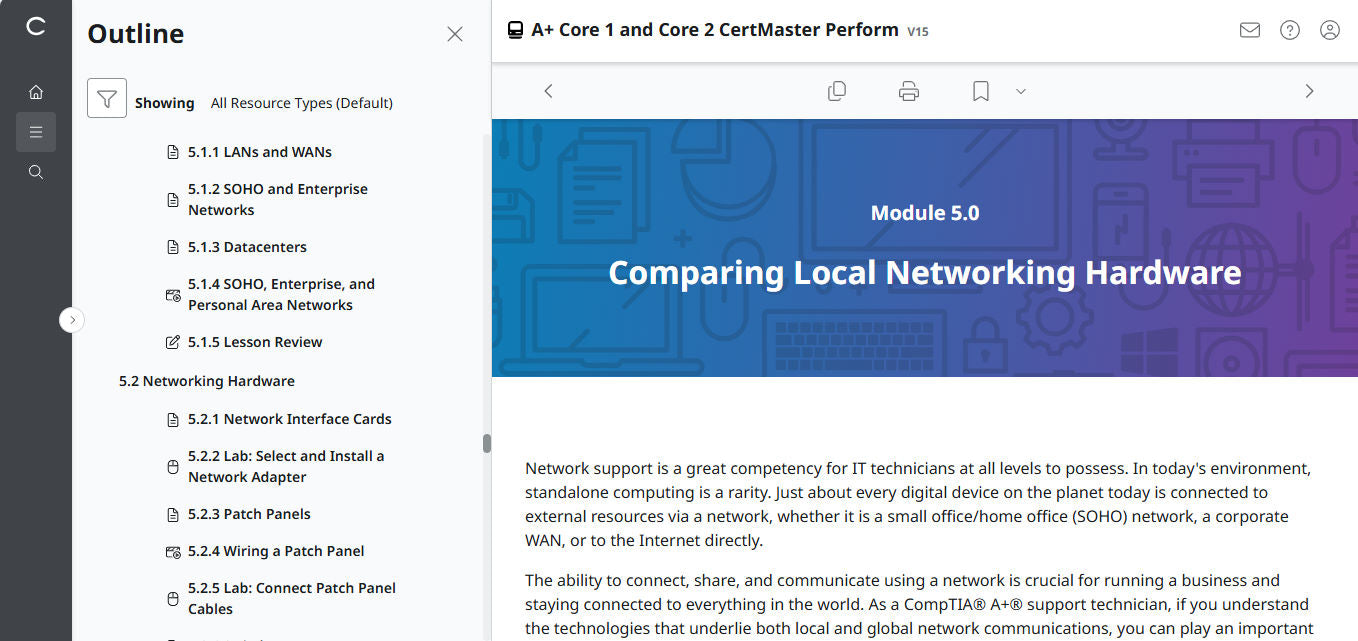Close the Outline panel
This screenshot has height=641, width=1358.
(455, 33)
